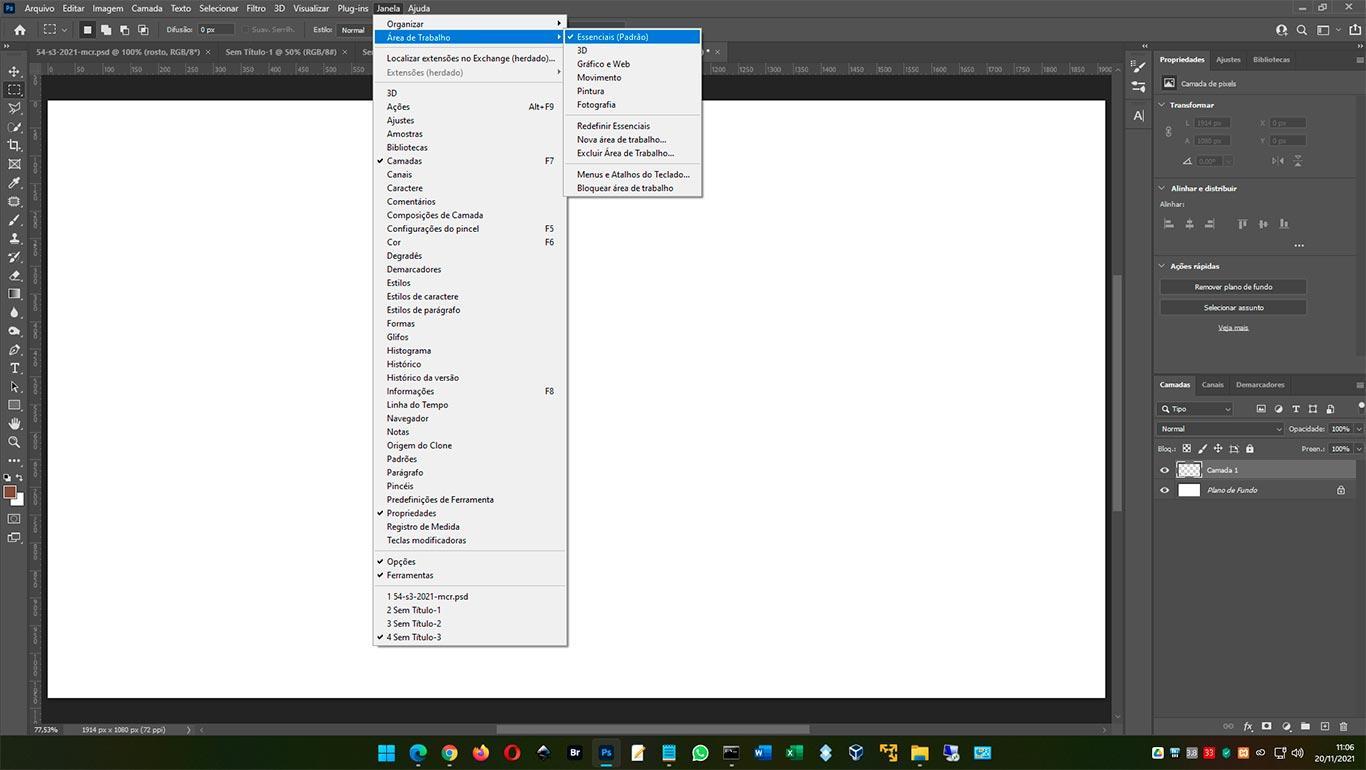Viewport: 1366px width, 770px height.
Task: Select the Gradient tool
Action: click(14, 294)
